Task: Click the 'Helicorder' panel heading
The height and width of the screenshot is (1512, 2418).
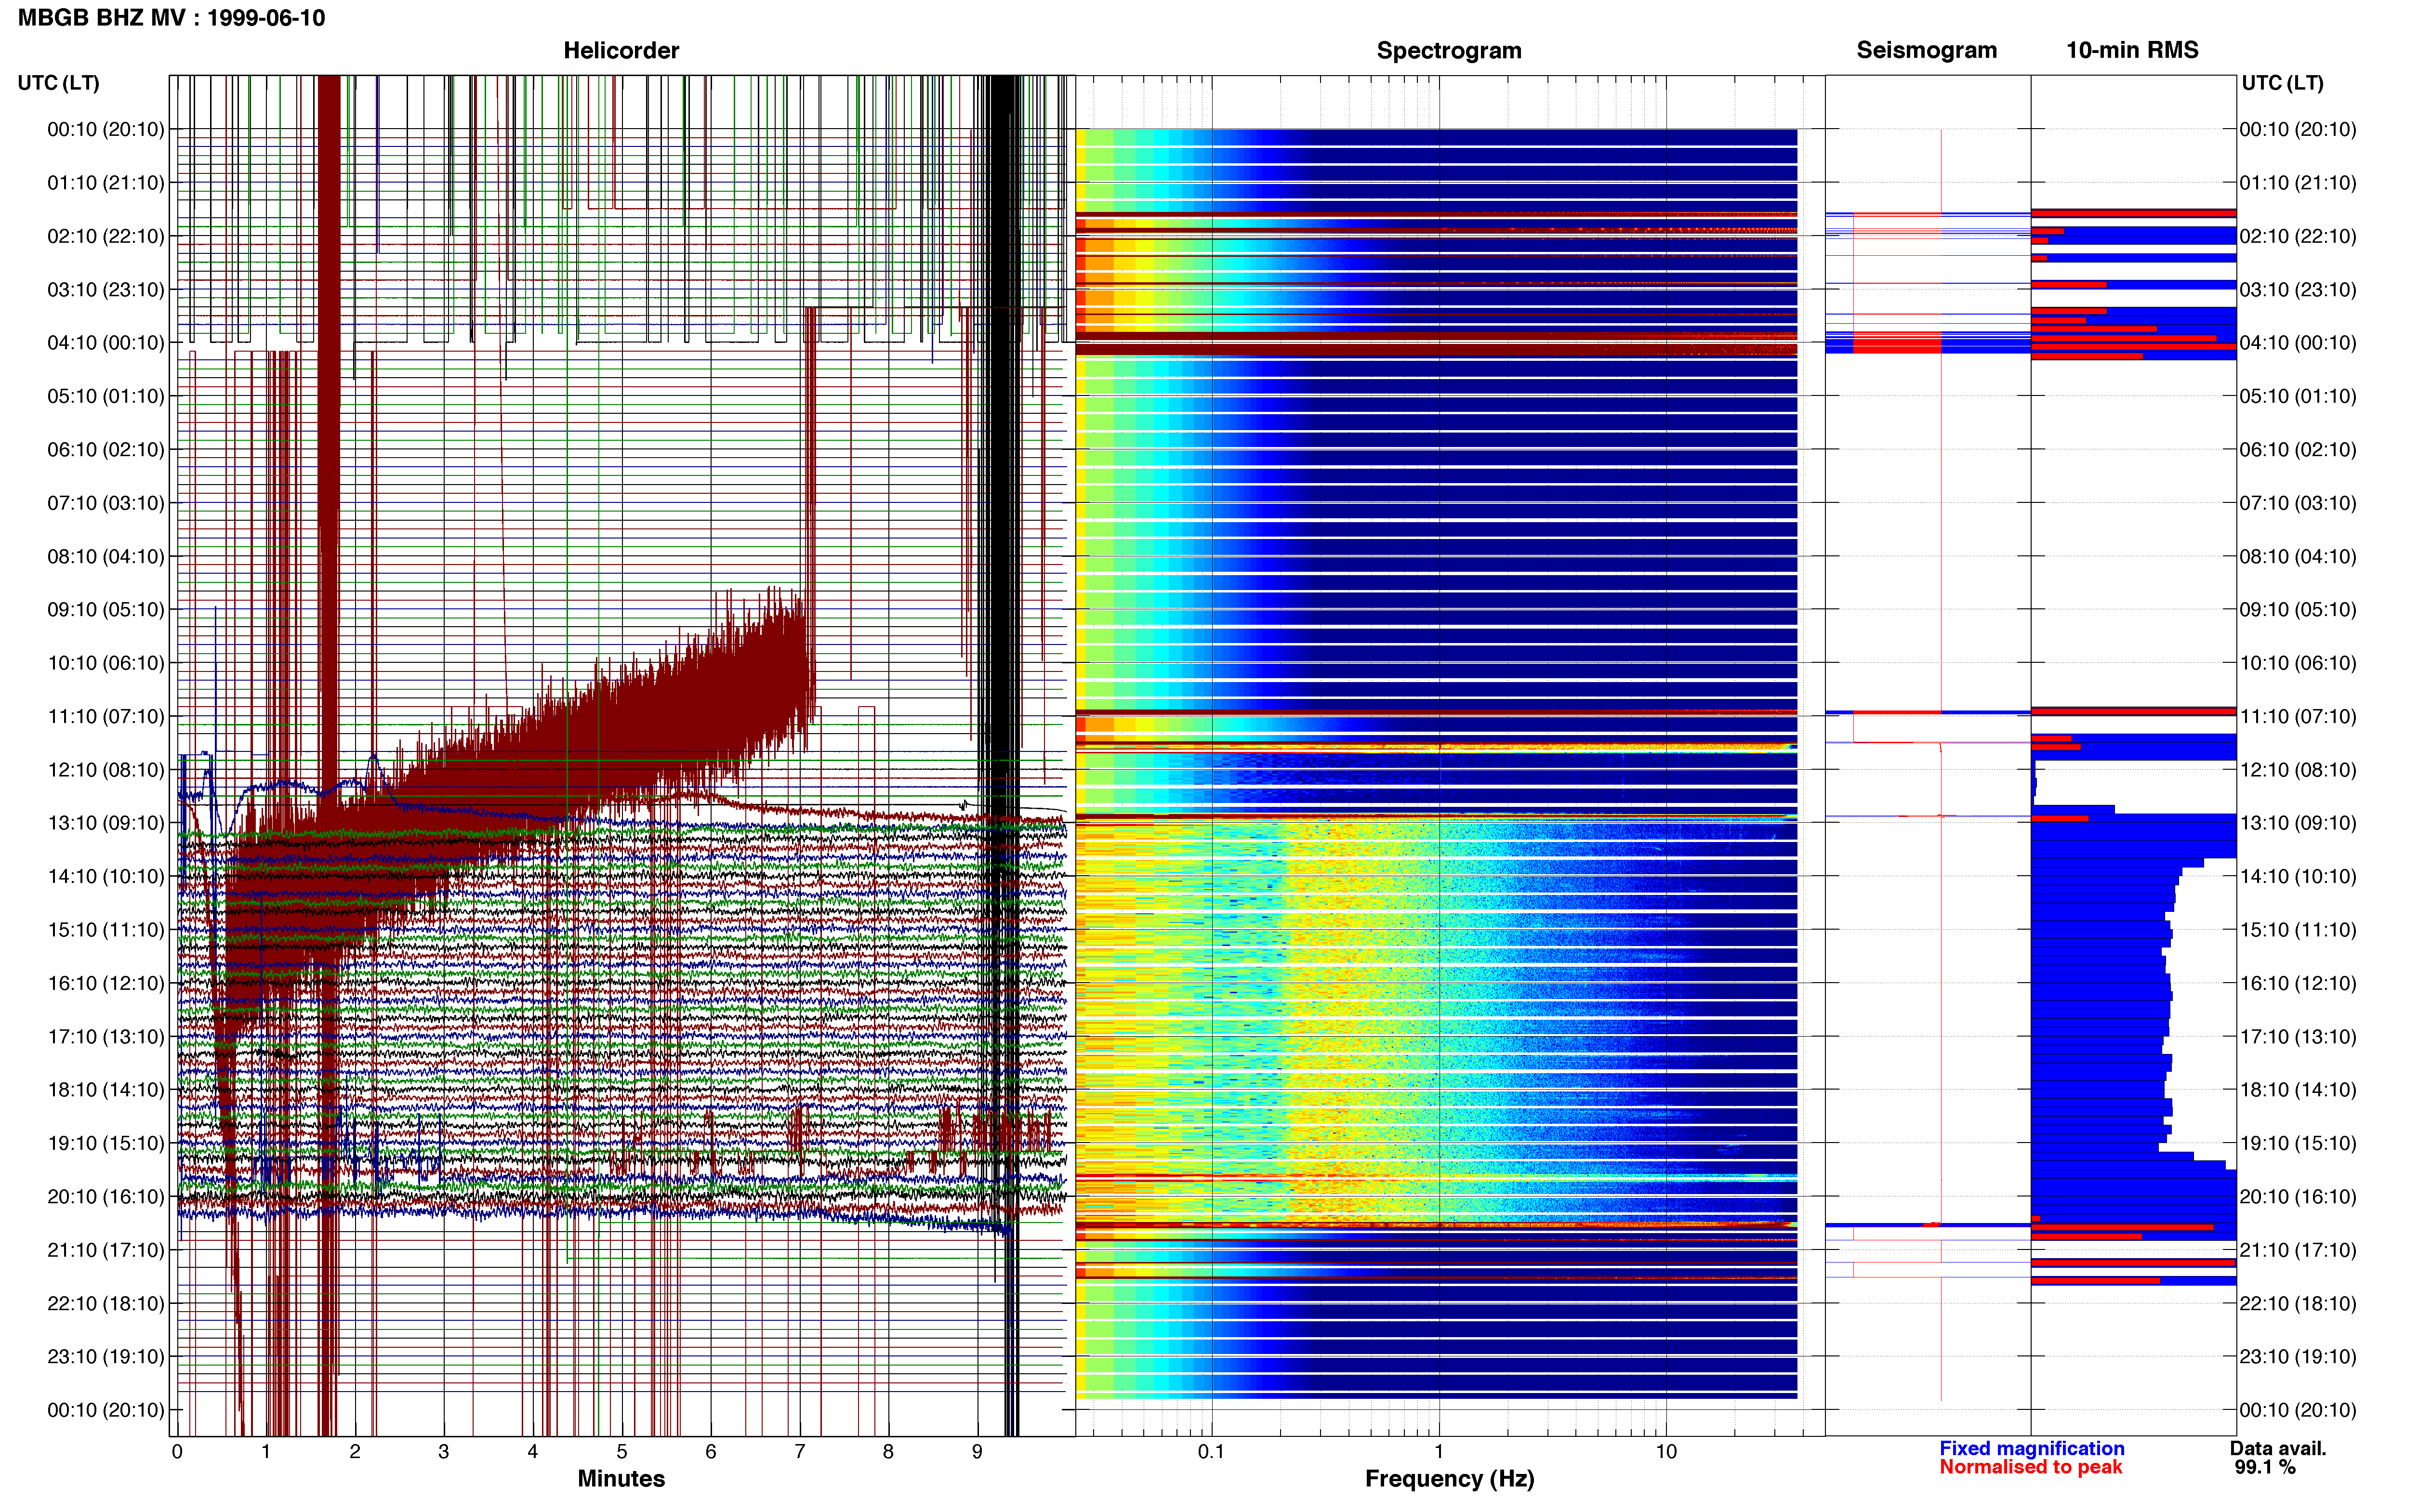Action: pyautogui.click(x=621, y=50)
